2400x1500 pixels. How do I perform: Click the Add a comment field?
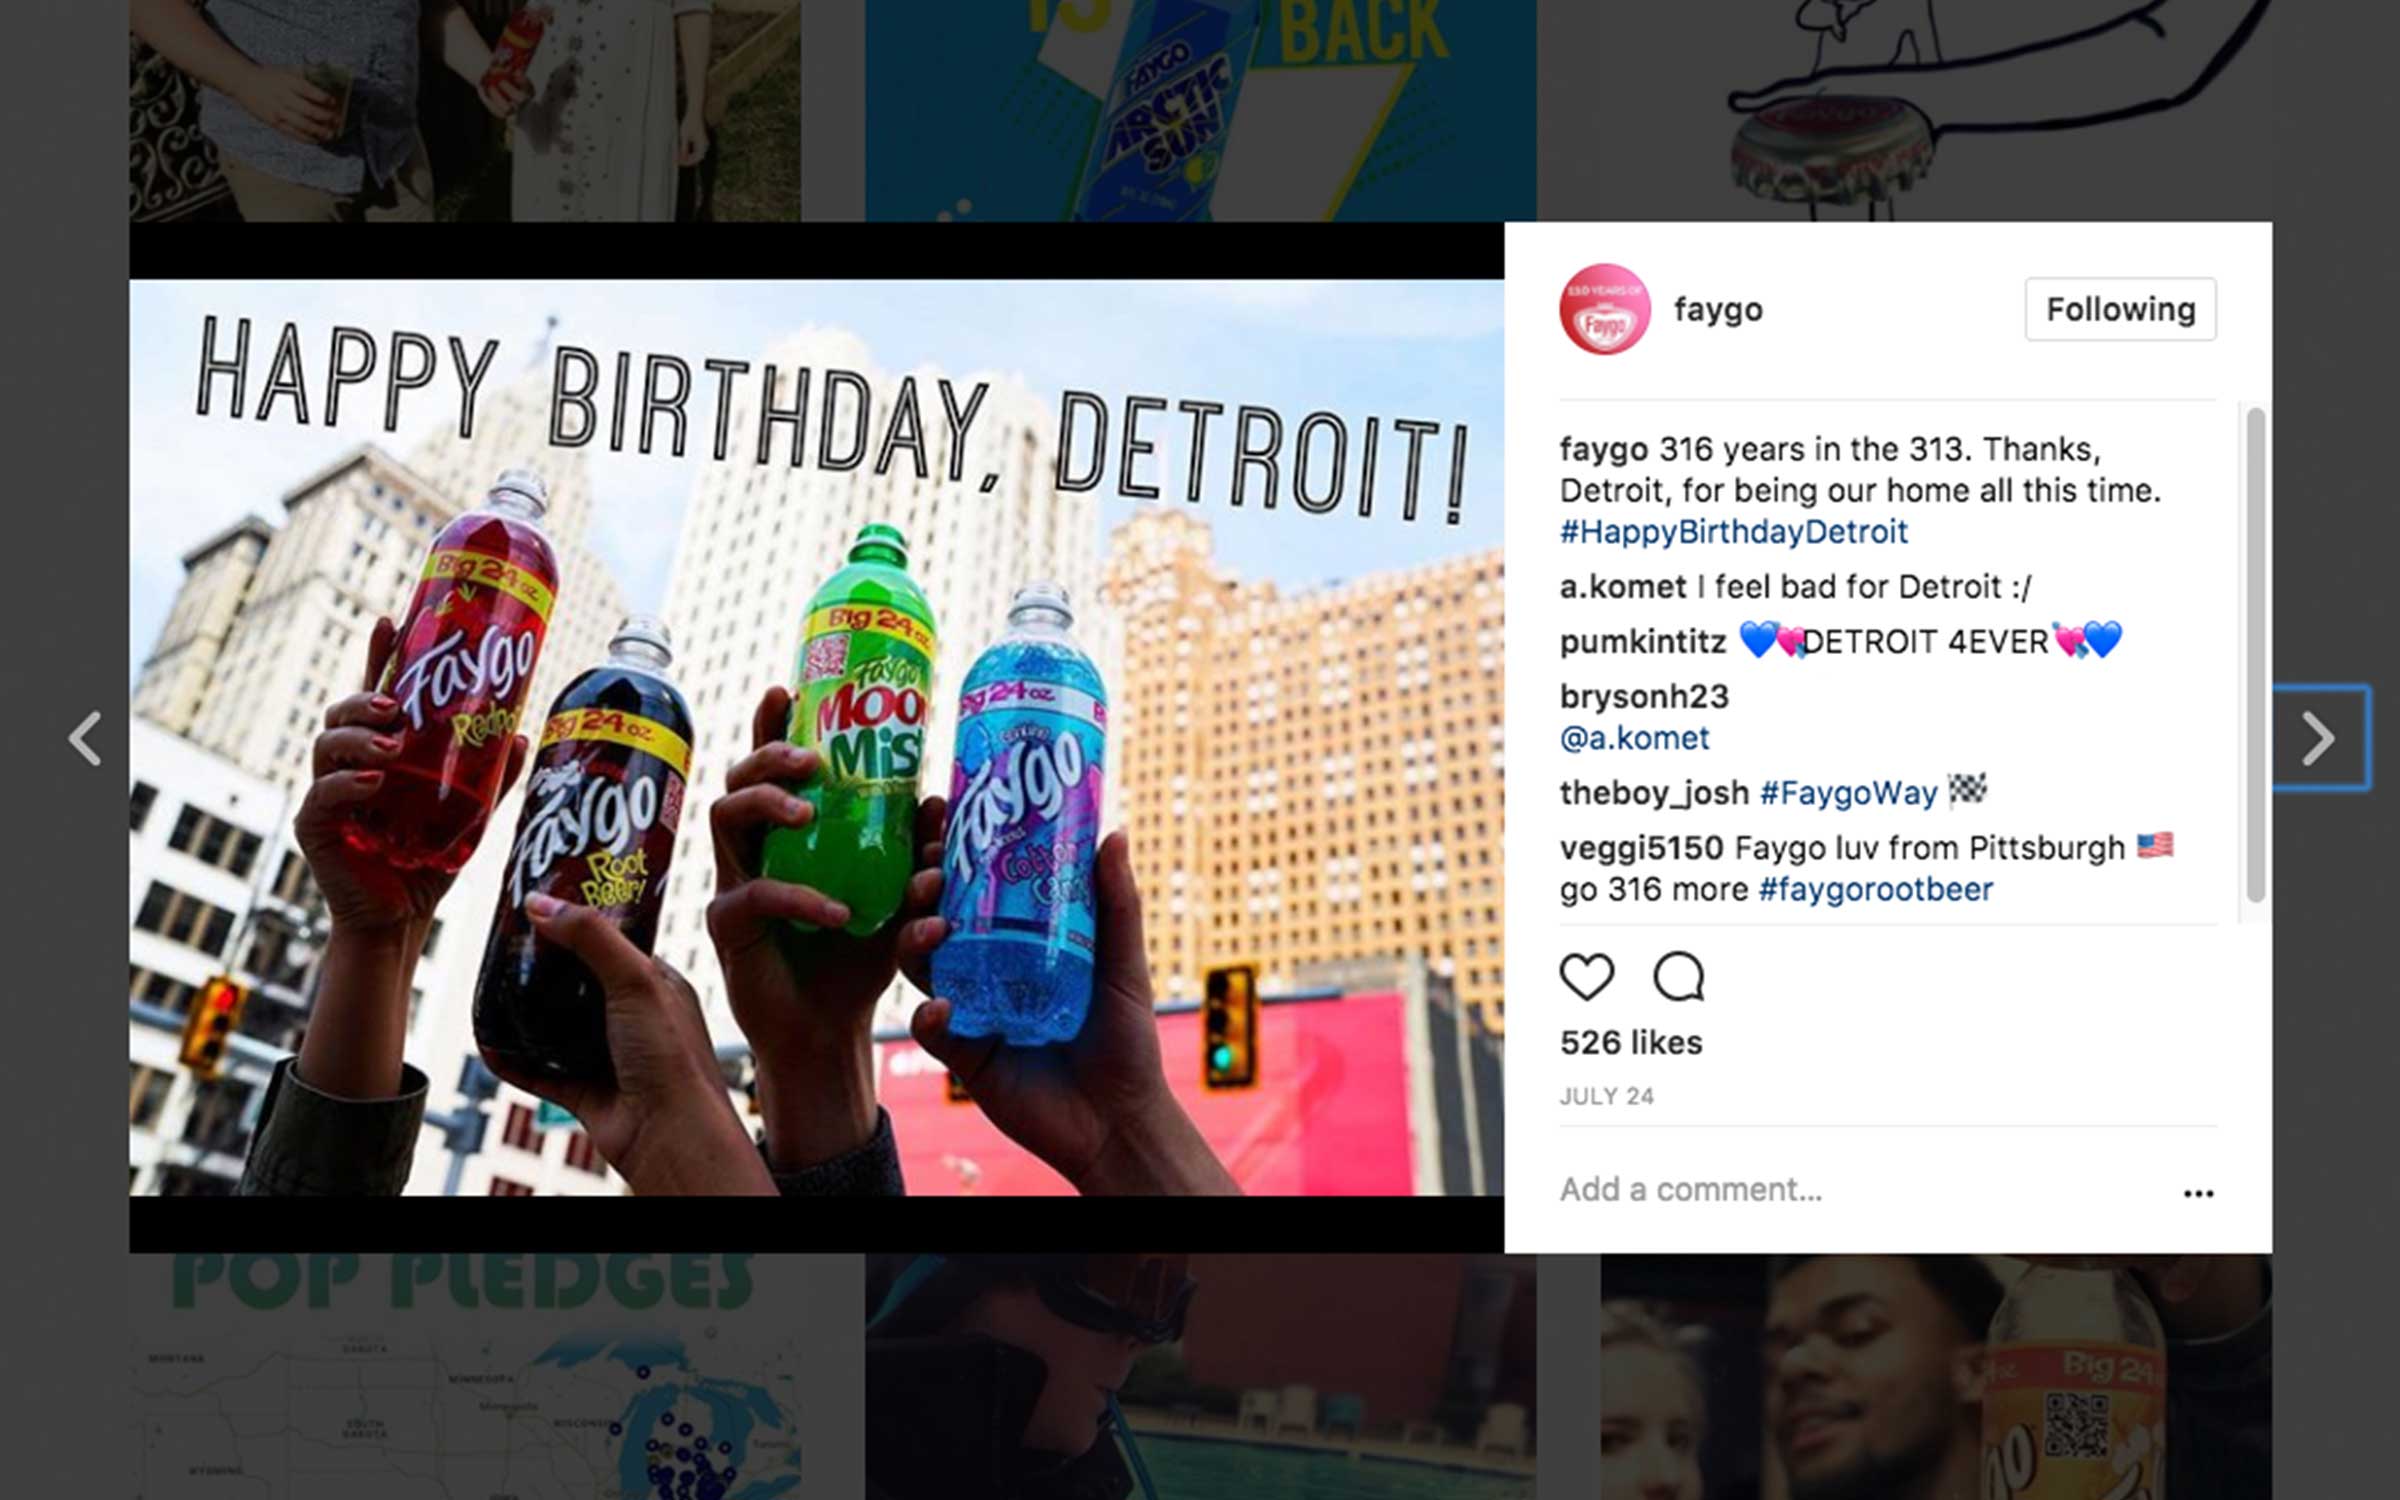[1860, 1189]
